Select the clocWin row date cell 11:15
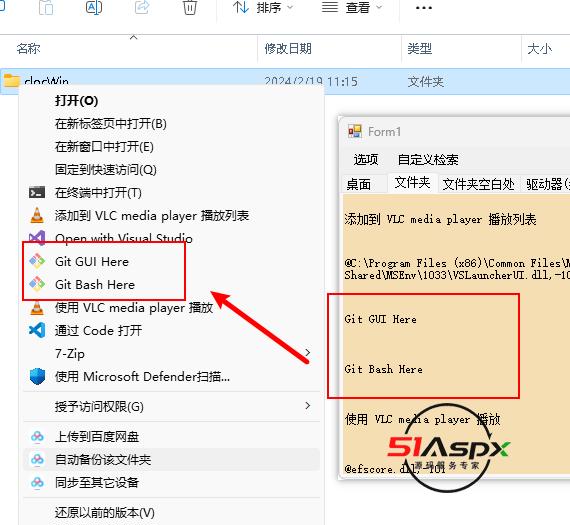Screen dimensions: 570x525 click(311, 81)
